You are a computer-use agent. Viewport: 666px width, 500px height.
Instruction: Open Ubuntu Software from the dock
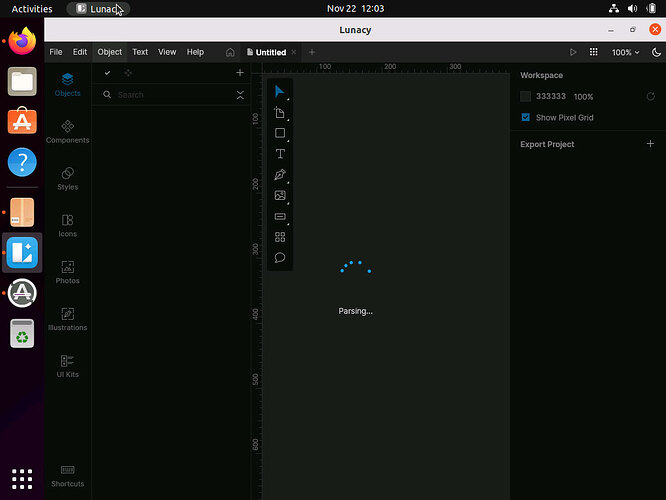click(22, 121)
